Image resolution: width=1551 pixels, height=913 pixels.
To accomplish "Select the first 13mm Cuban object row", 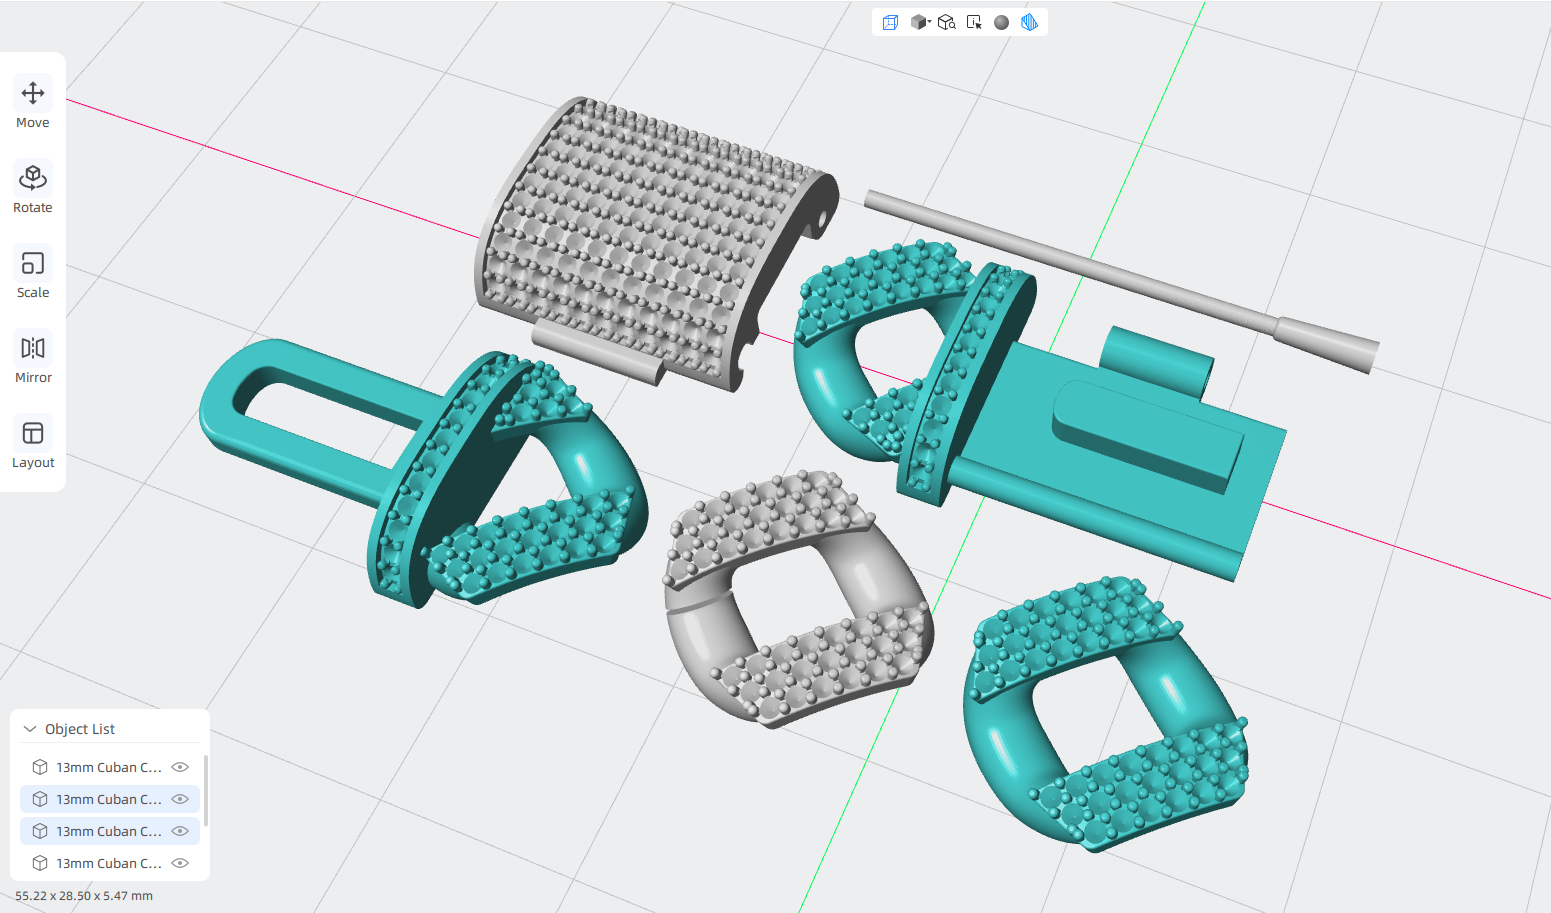I will [x=110, y=767].
